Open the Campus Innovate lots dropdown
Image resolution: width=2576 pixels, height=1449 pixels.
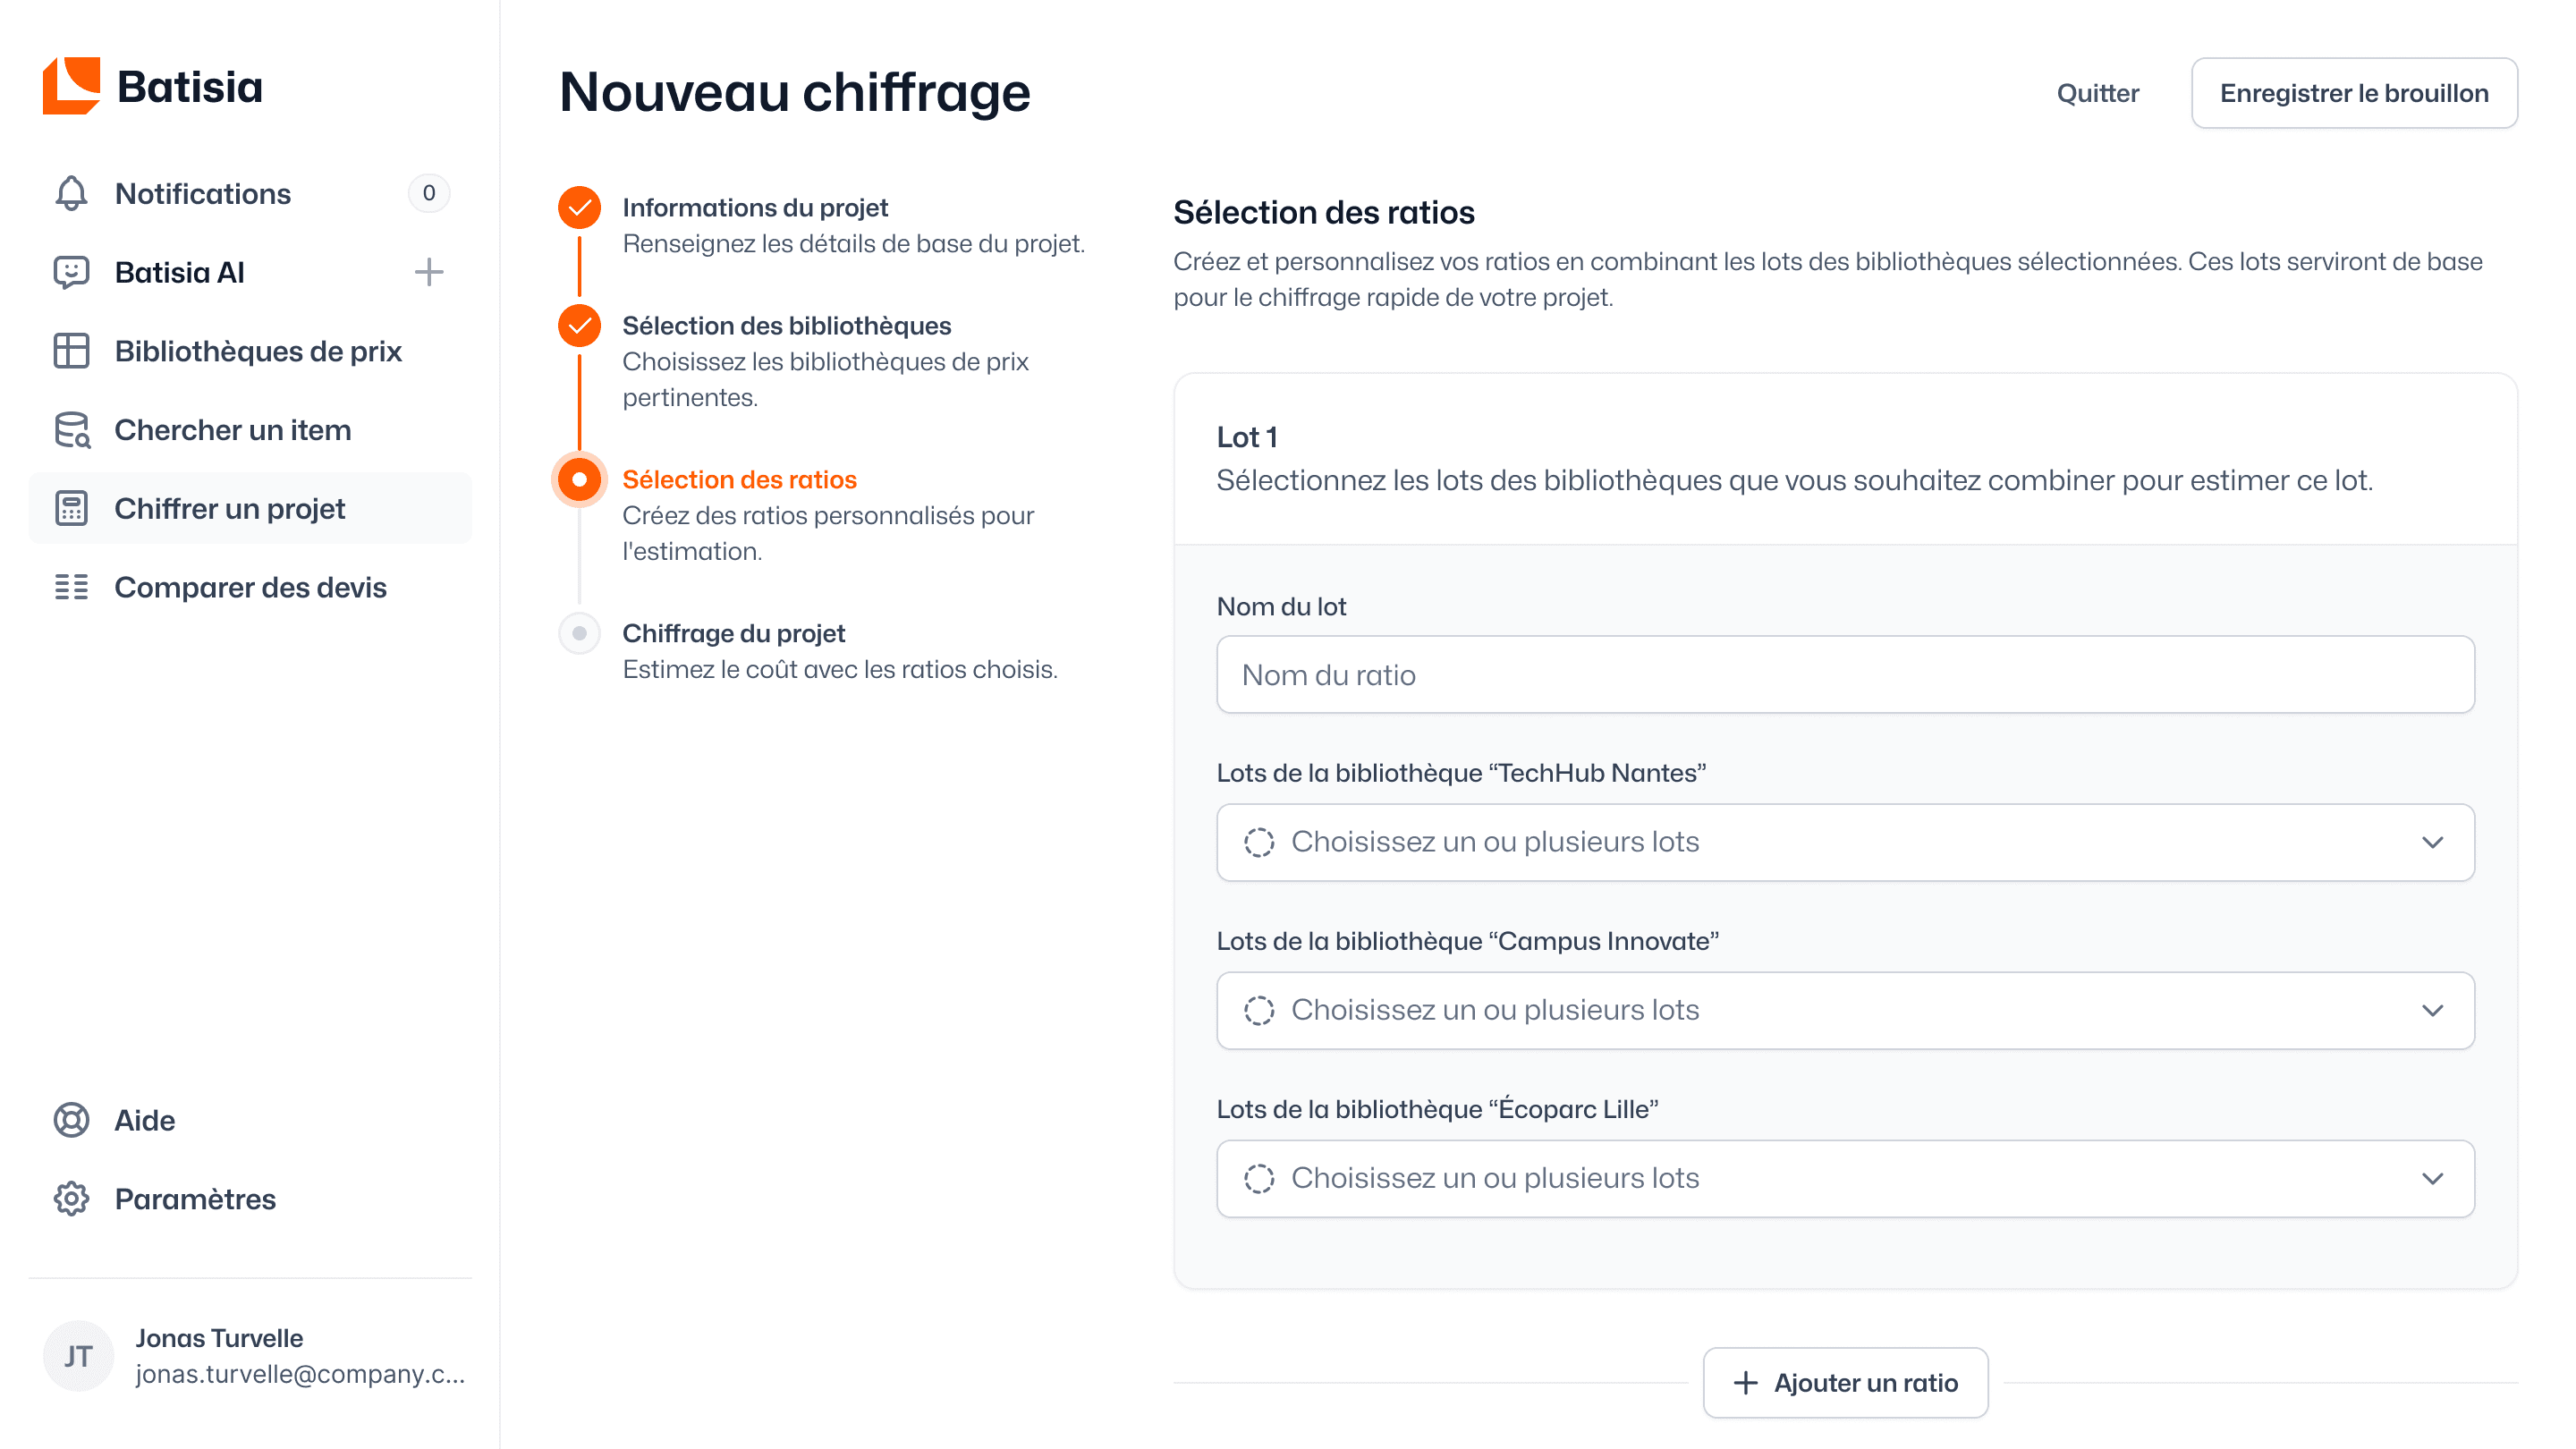click(1845, 1010)
